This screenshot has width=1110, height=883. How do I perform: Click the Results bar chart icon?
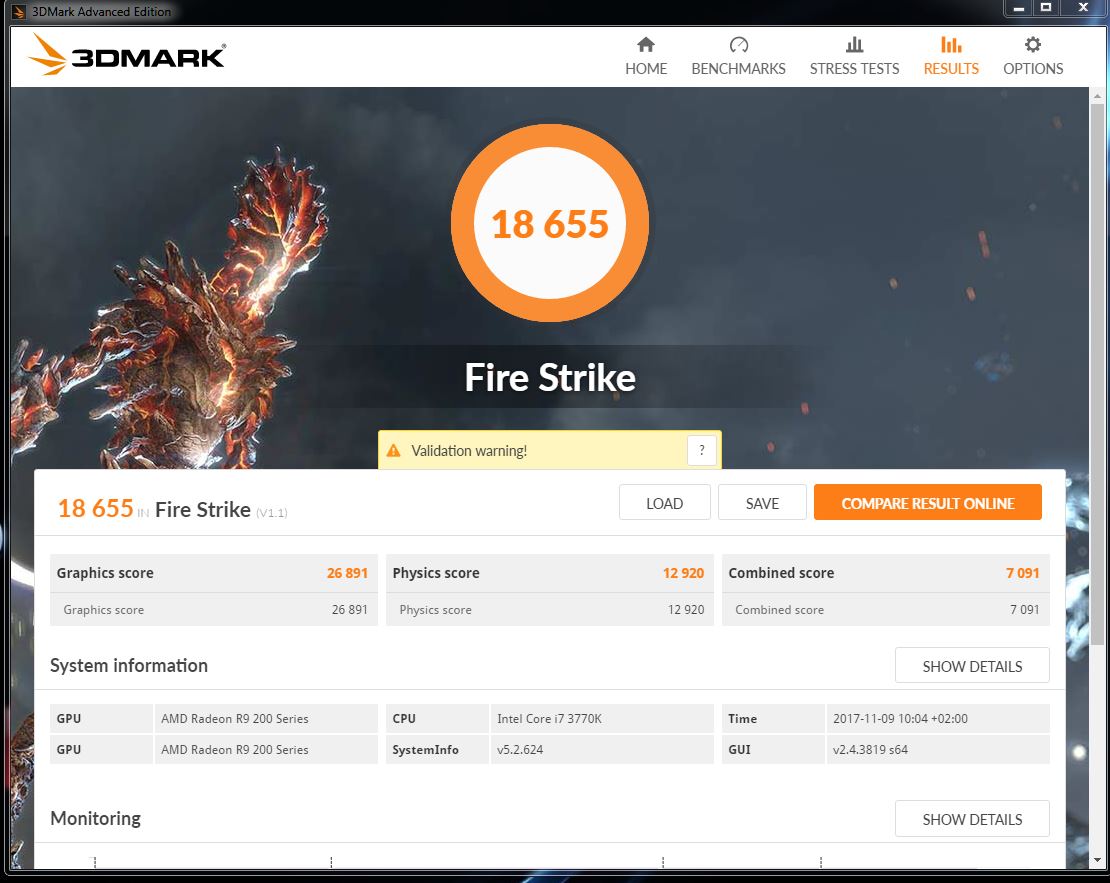pos(951,45)
